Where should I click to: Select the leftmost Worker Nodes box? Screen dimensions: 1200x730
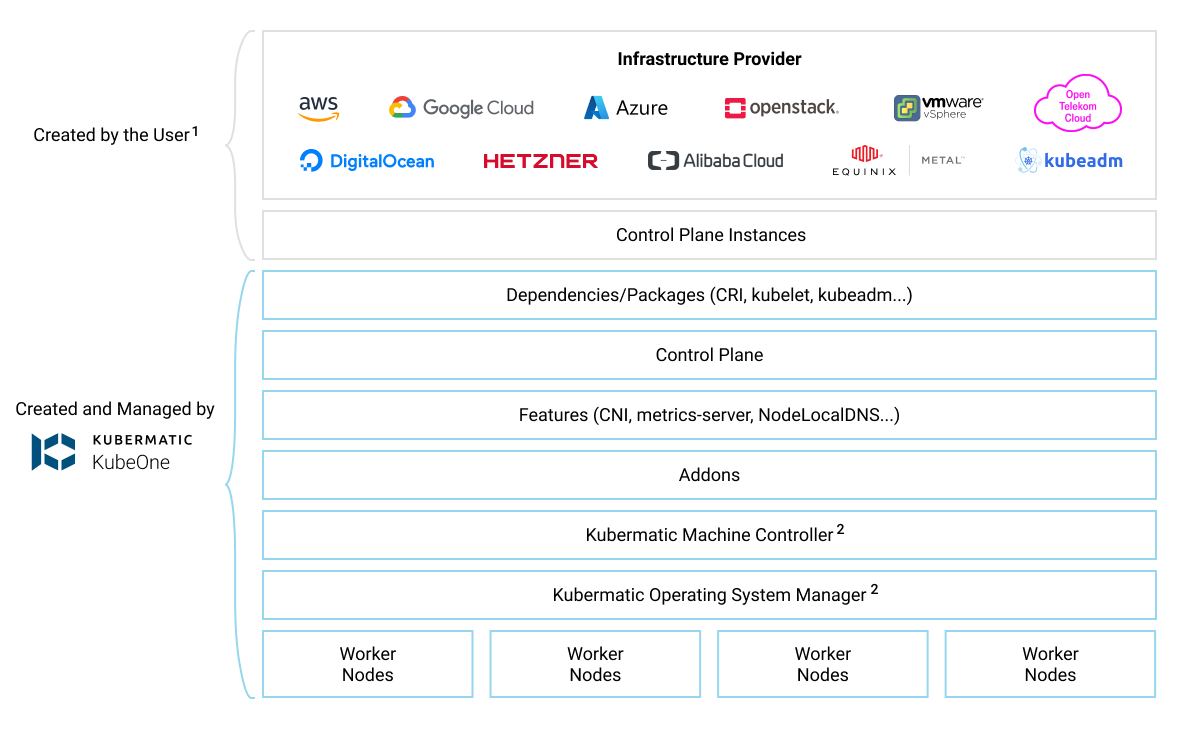(367, 663)
